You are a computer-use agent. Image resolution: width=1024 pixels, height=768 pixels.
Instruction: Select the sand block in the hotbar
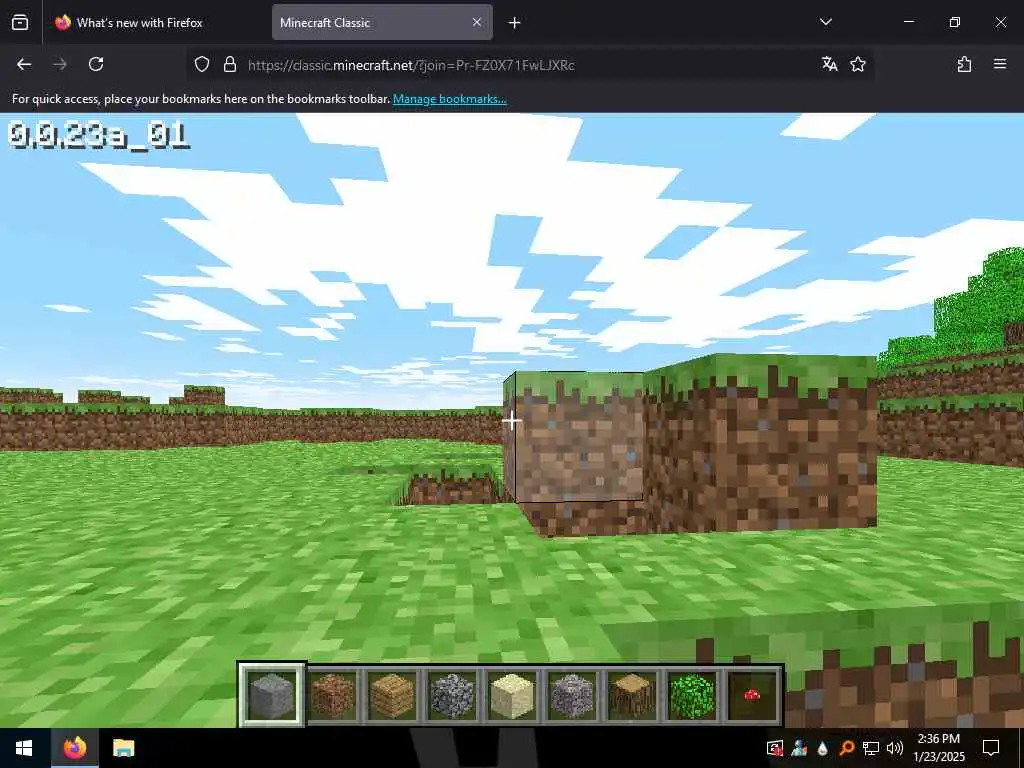click(512, 695)
